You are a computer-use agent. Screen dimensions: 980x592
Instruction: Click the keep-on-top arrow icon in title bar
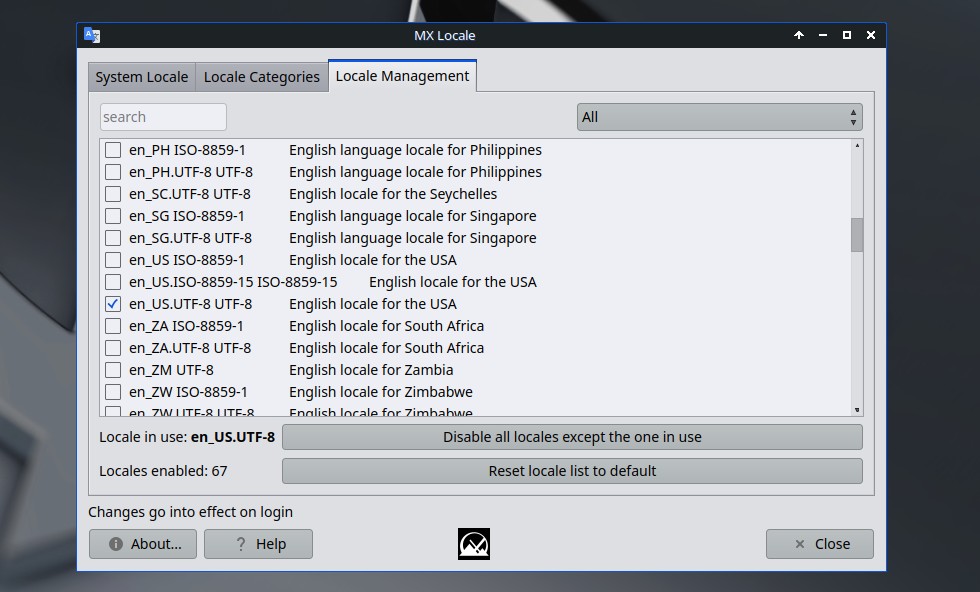pos(799,35)
